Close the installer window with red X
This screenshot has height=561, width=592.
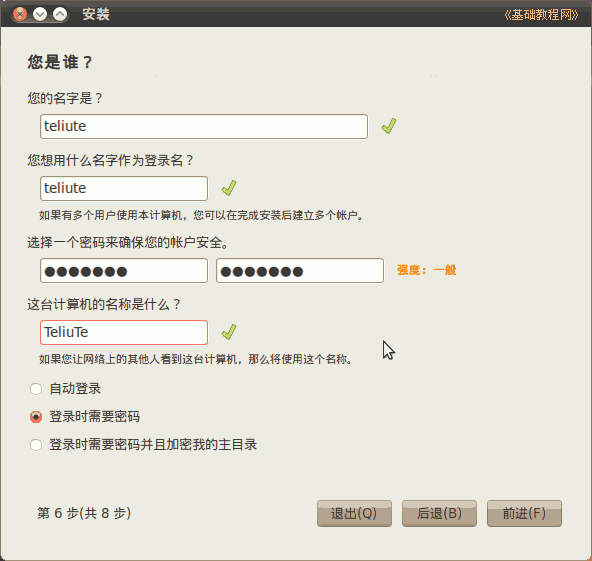20,14
